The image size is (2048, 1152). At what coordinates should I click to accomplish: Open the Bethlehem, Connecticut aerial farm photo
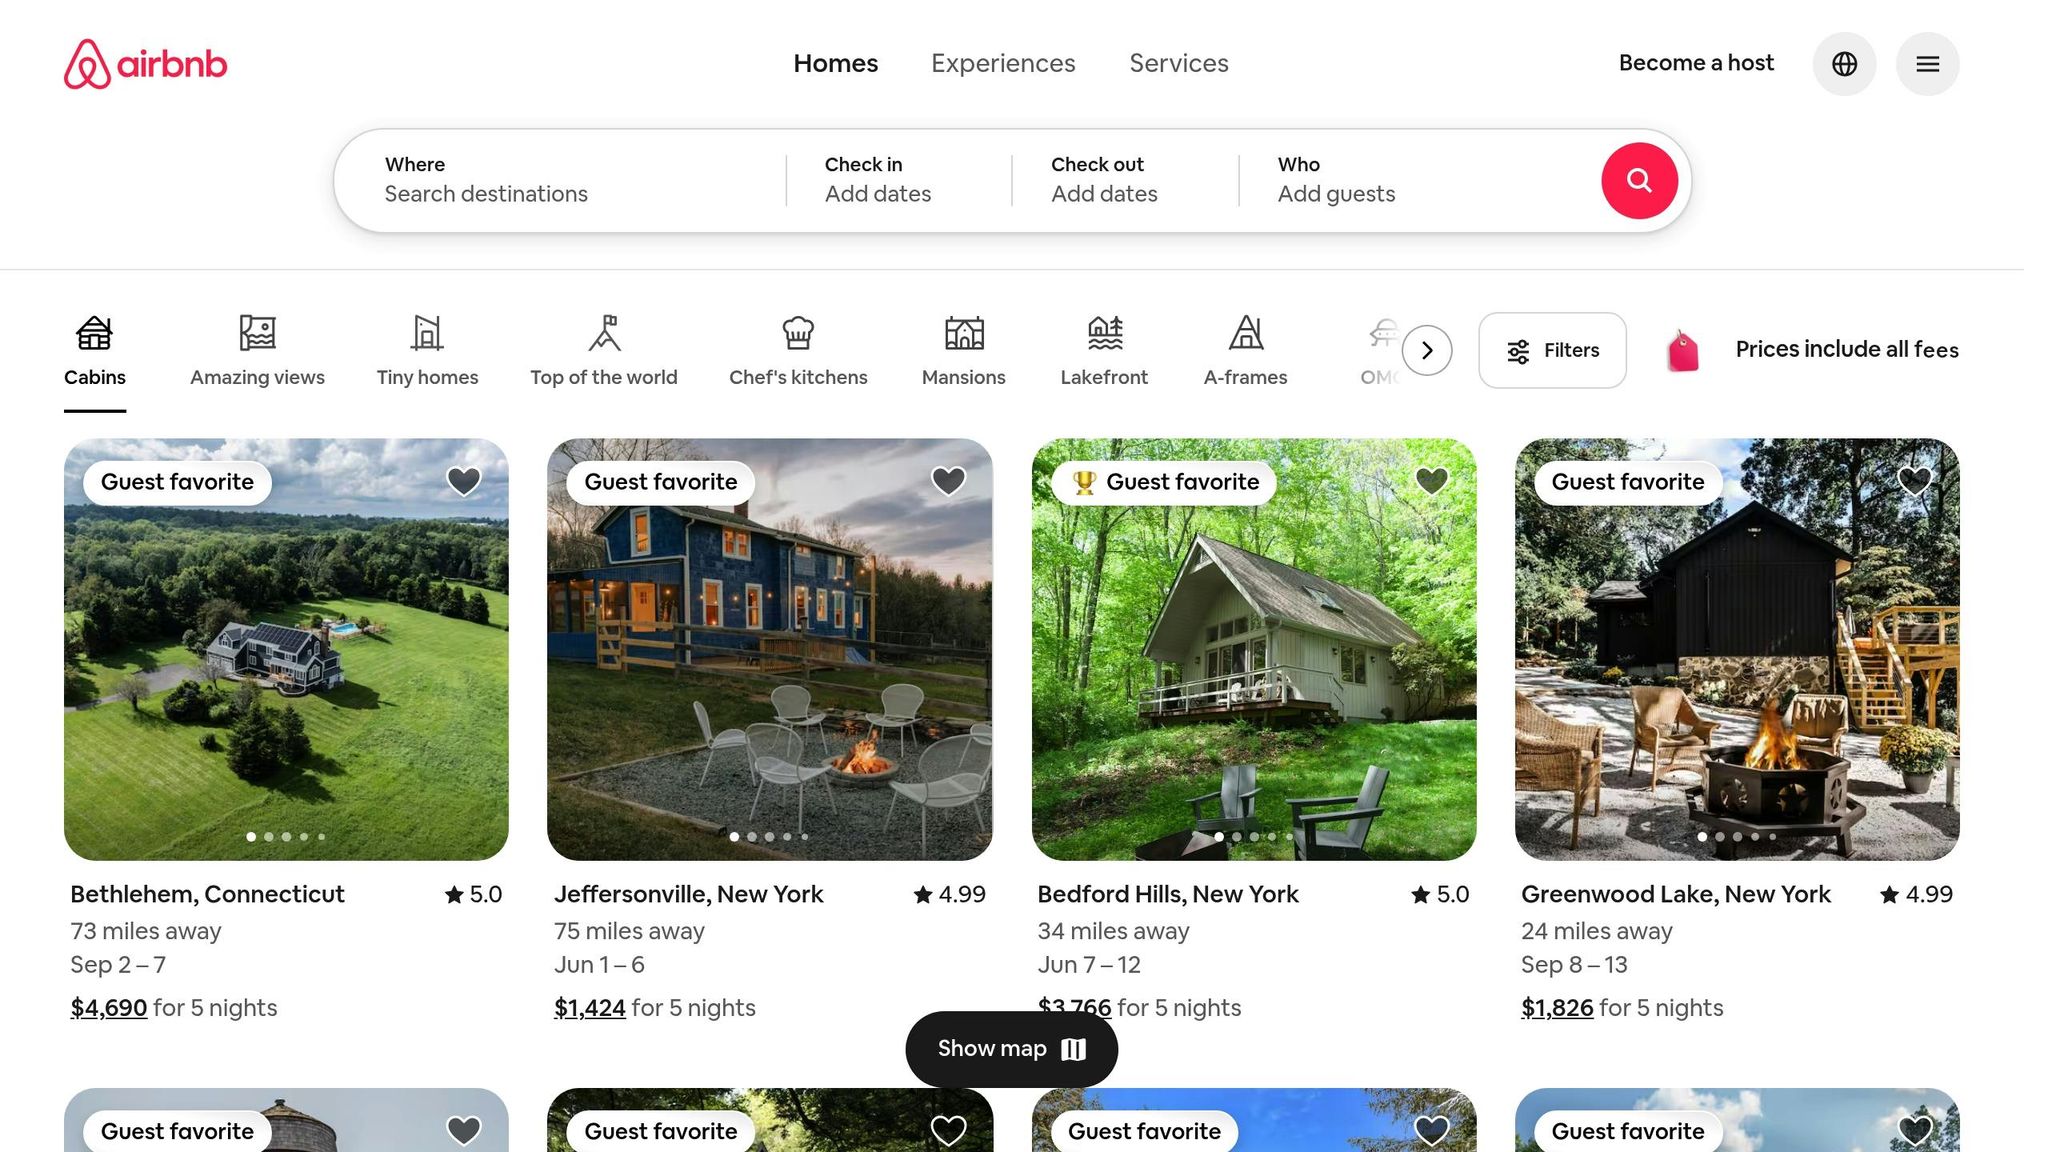pyautogui.click(x=286, y=650)
